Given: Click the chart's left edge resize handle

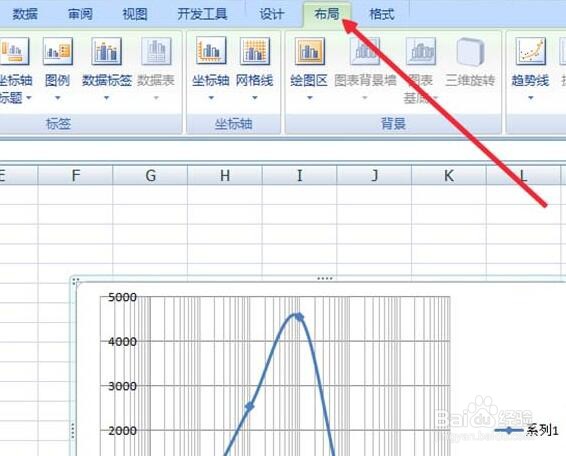Looking at the screenshot, I should [73, 431].
